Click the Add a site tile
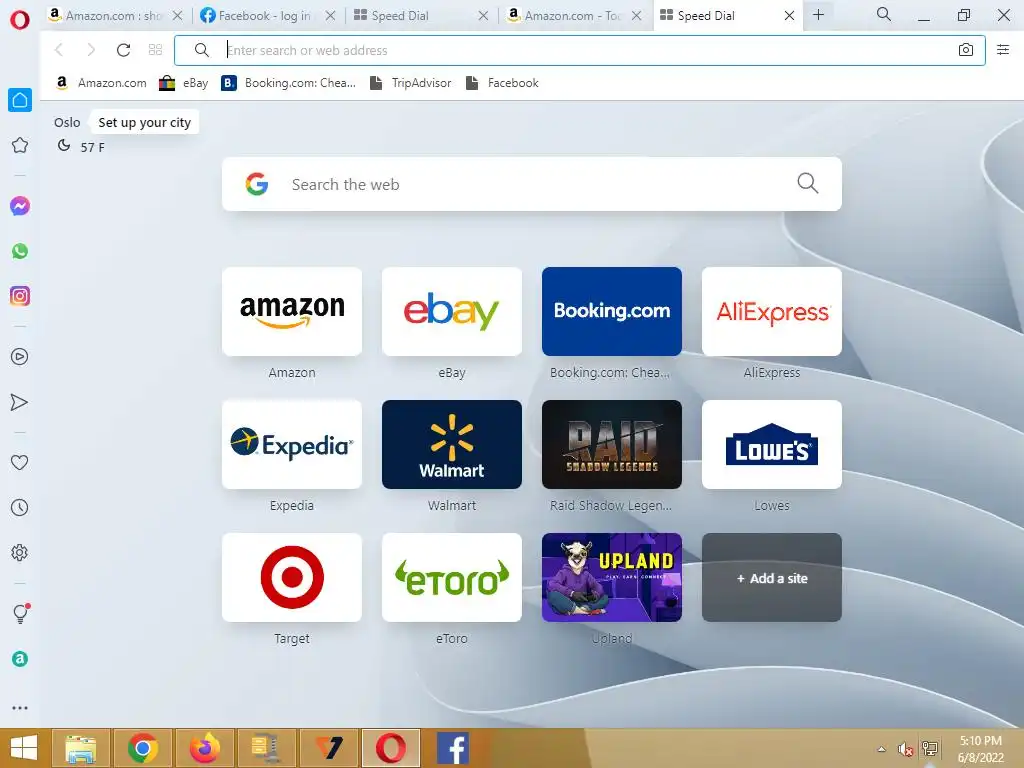 [x=772, y=578]
